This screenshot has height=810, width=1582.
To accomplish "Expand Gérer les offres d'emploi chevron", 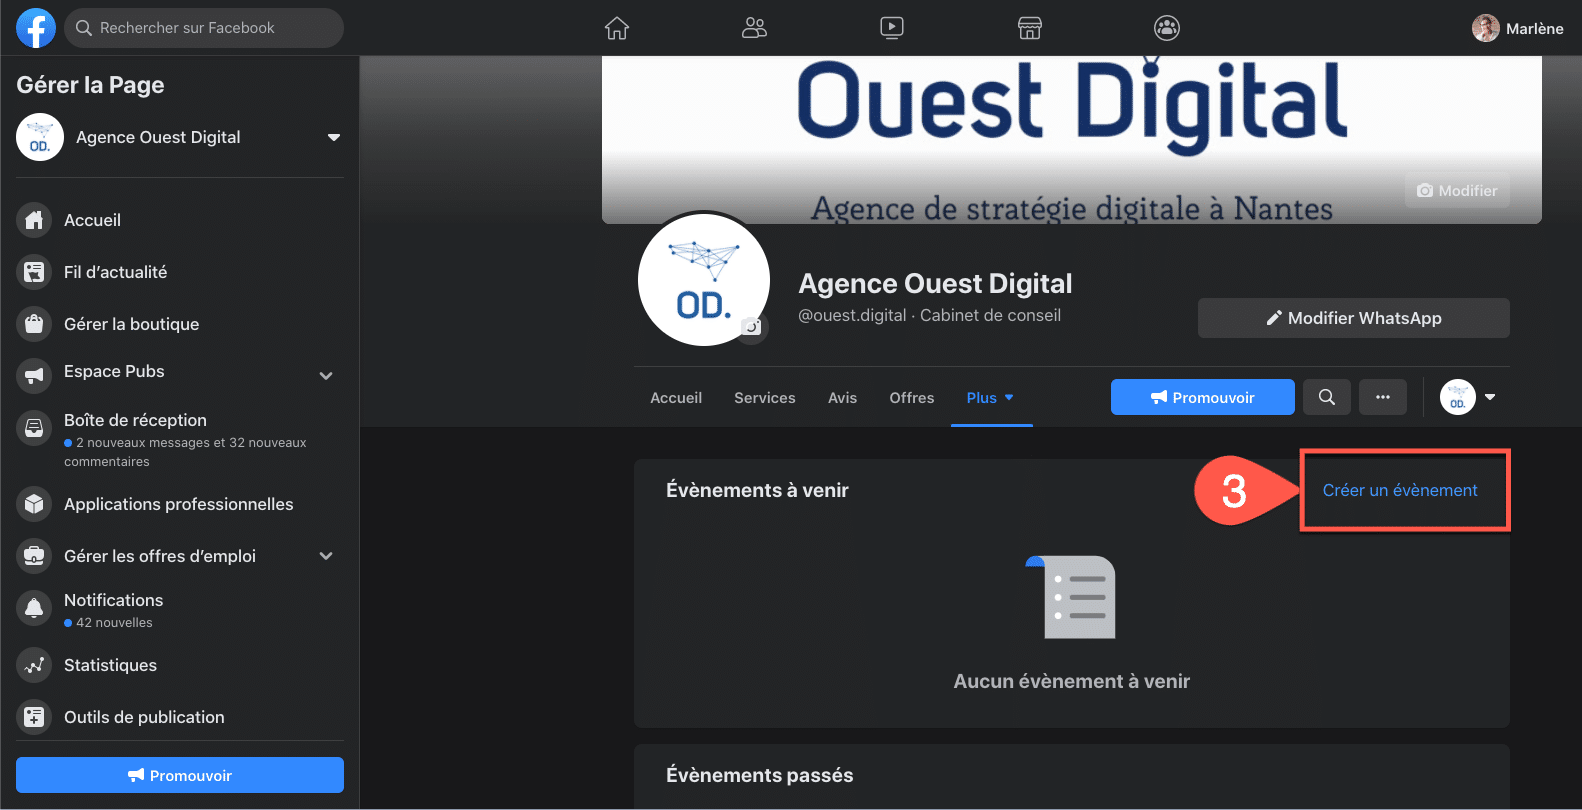I will point(326,556).
